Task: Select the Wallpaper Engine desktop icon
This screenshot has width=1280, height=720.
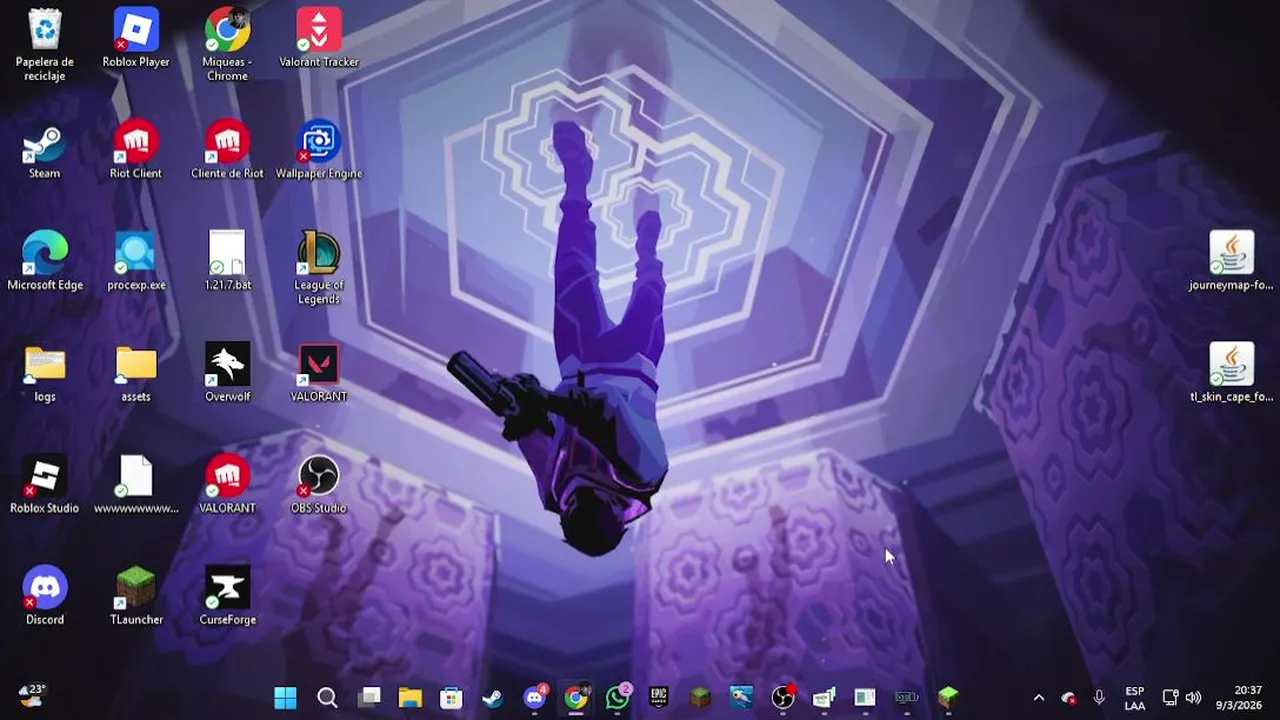Action: click(x=319, y=150)
